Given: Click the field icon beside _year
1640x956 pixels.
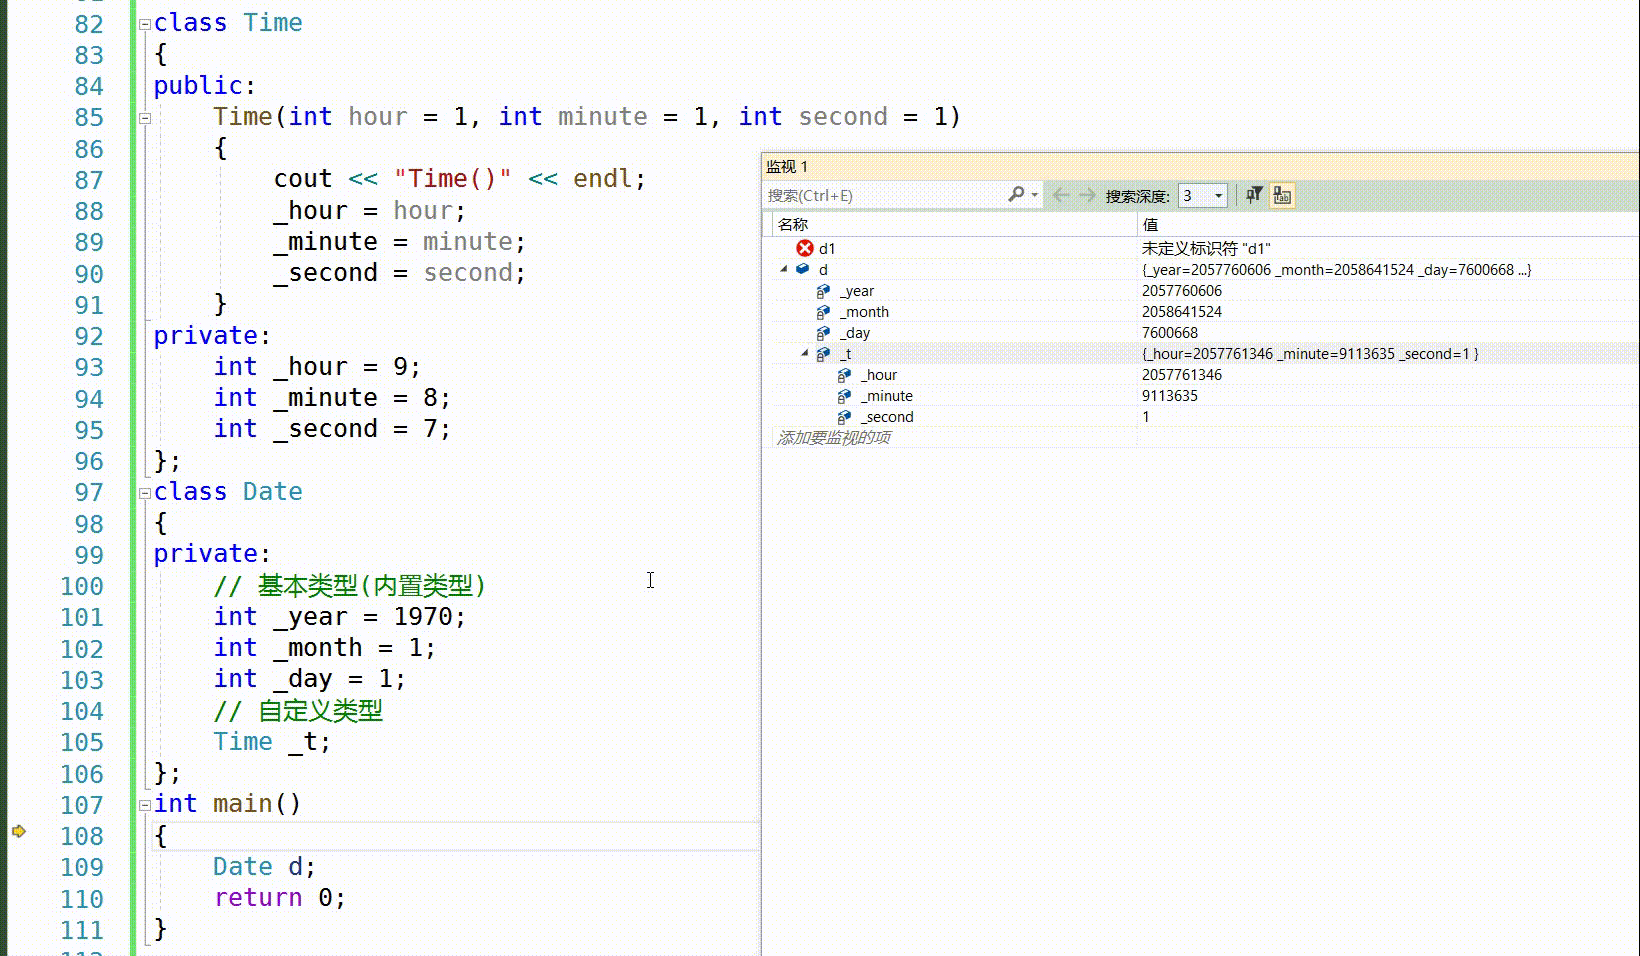Looking at the screenshot, I should (823, 291).
